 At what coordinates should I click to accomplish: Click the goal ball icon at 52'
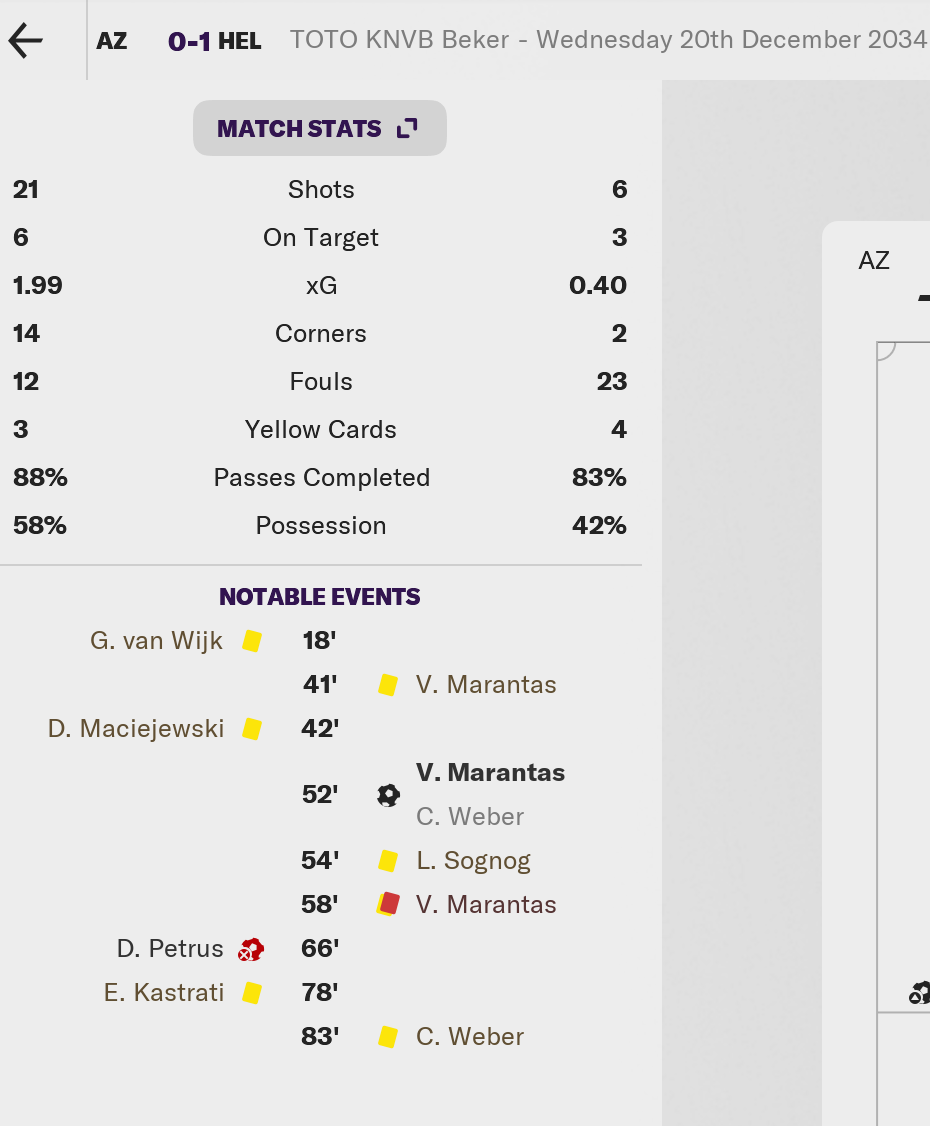pyautogui.click(x=389, y=795)
